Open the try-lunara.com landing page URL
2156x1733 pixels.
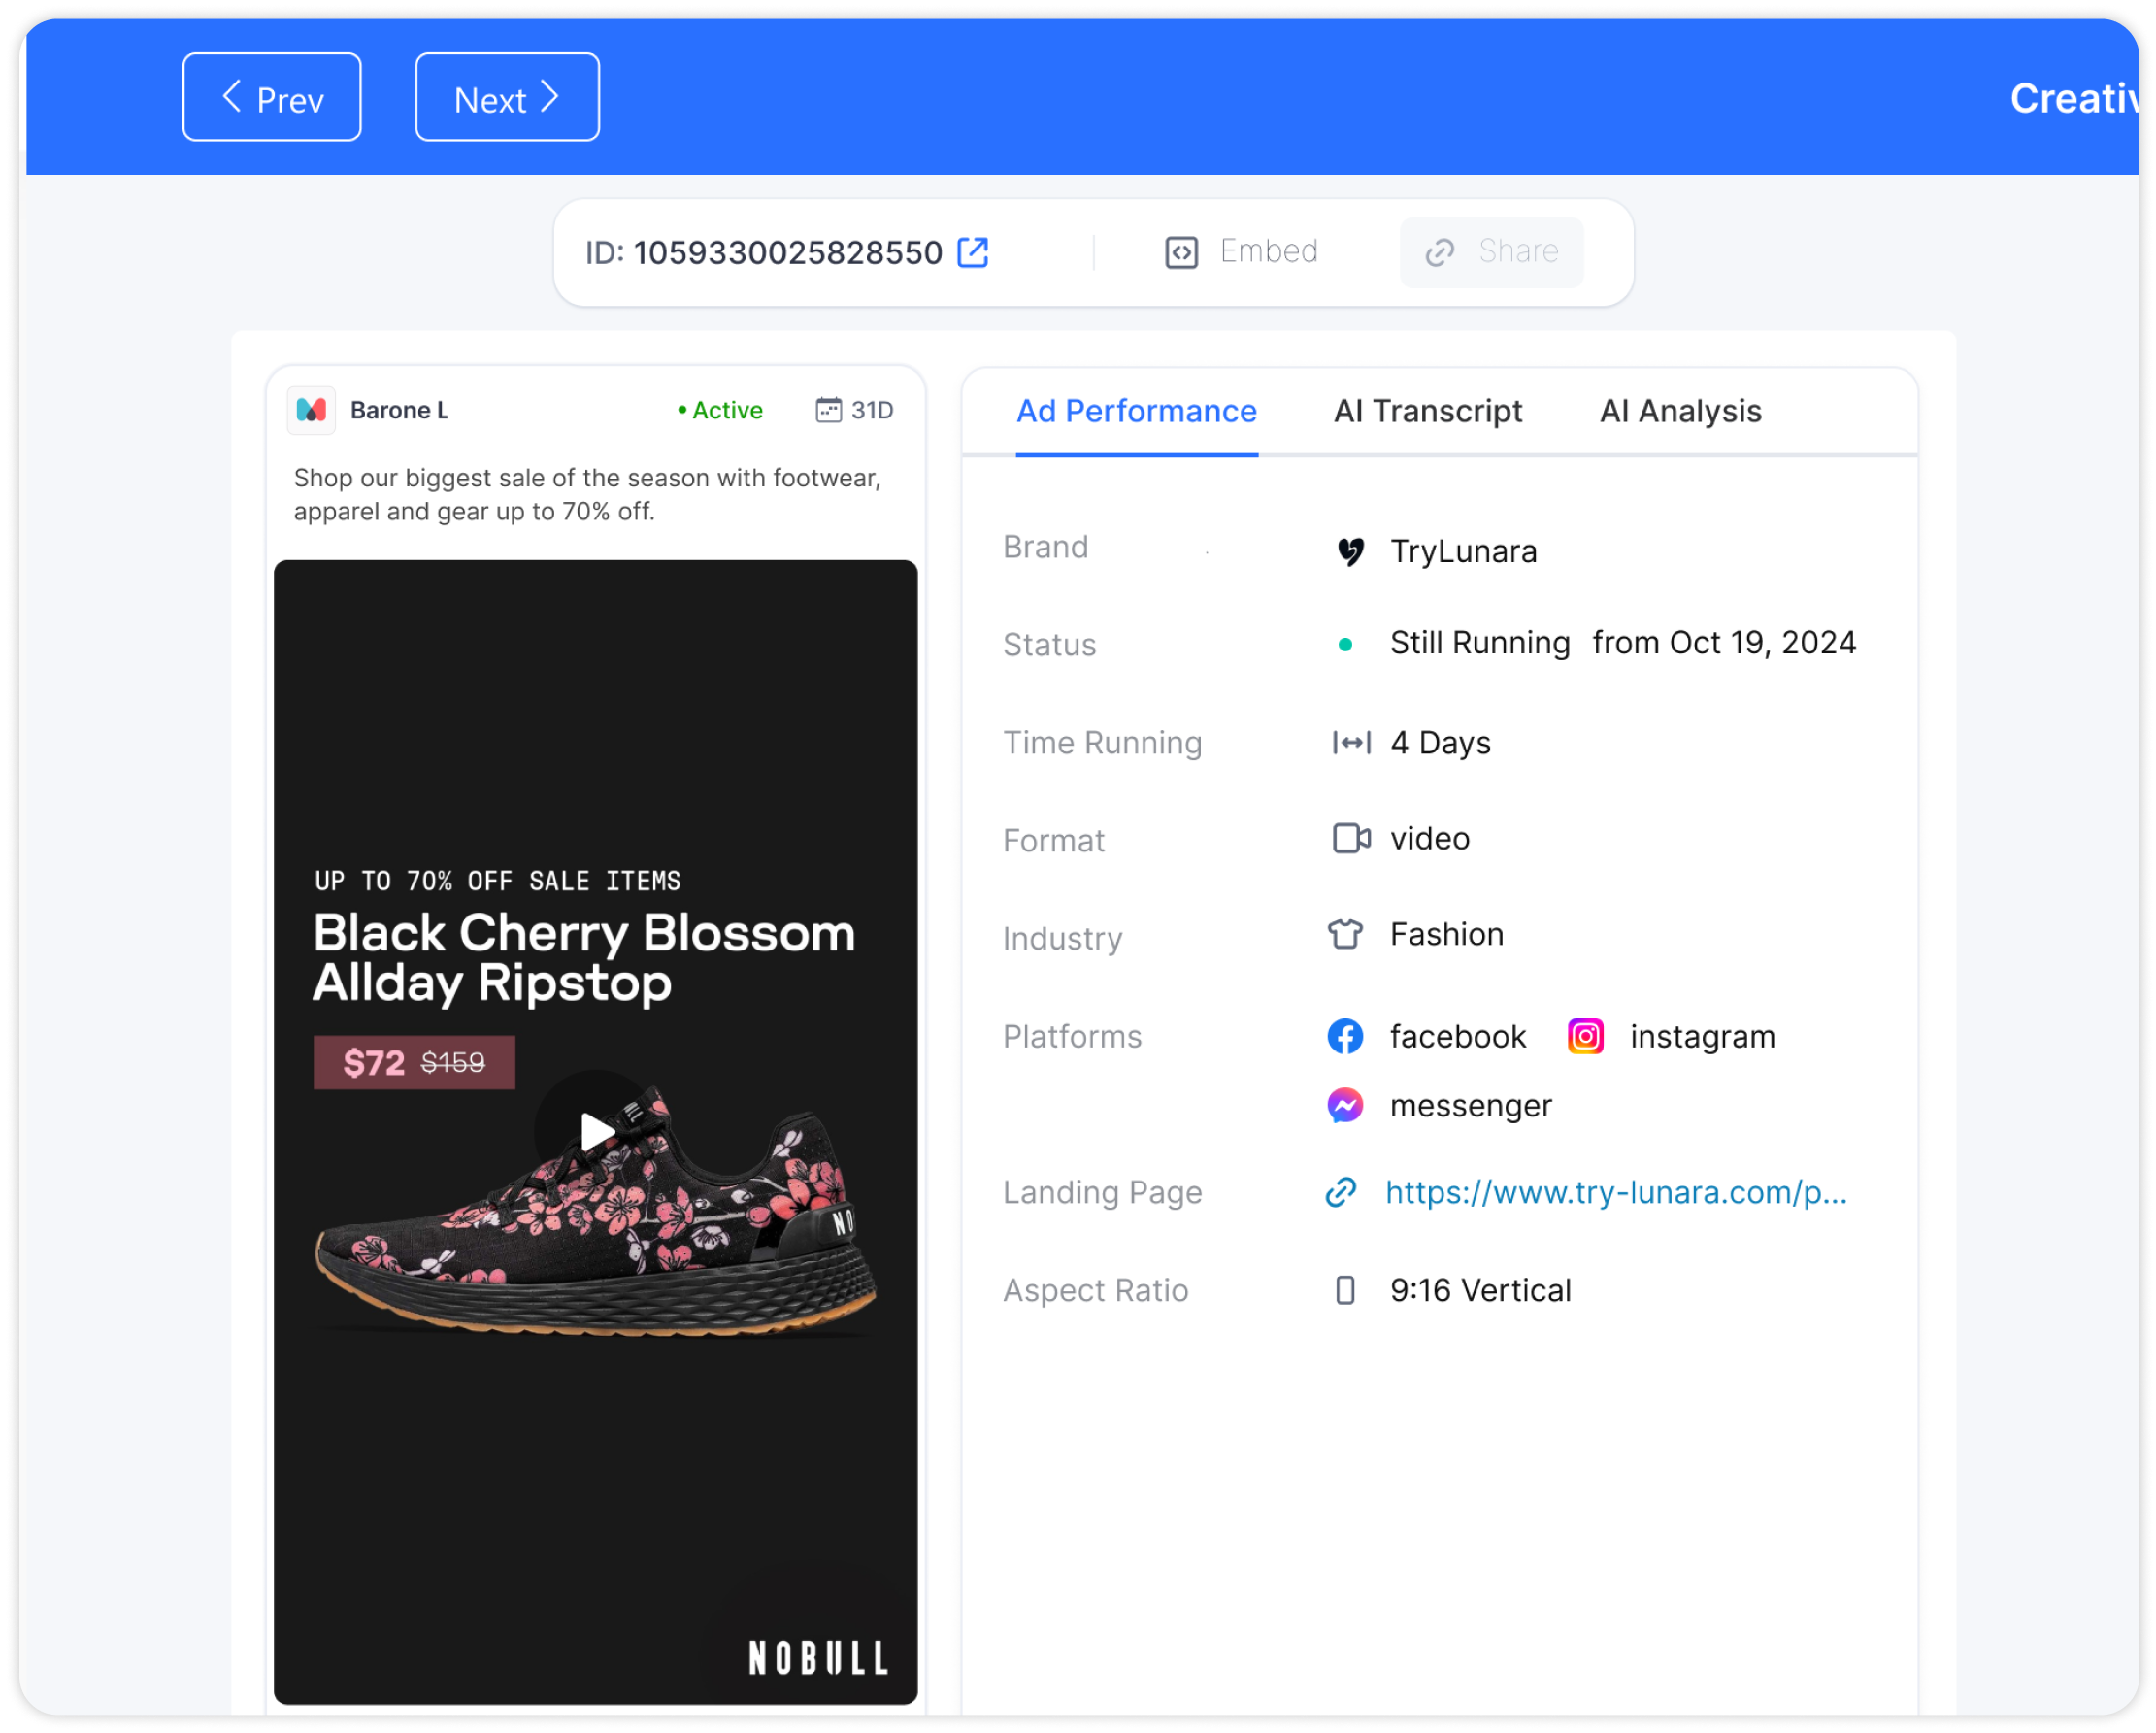point(1616,1192)
